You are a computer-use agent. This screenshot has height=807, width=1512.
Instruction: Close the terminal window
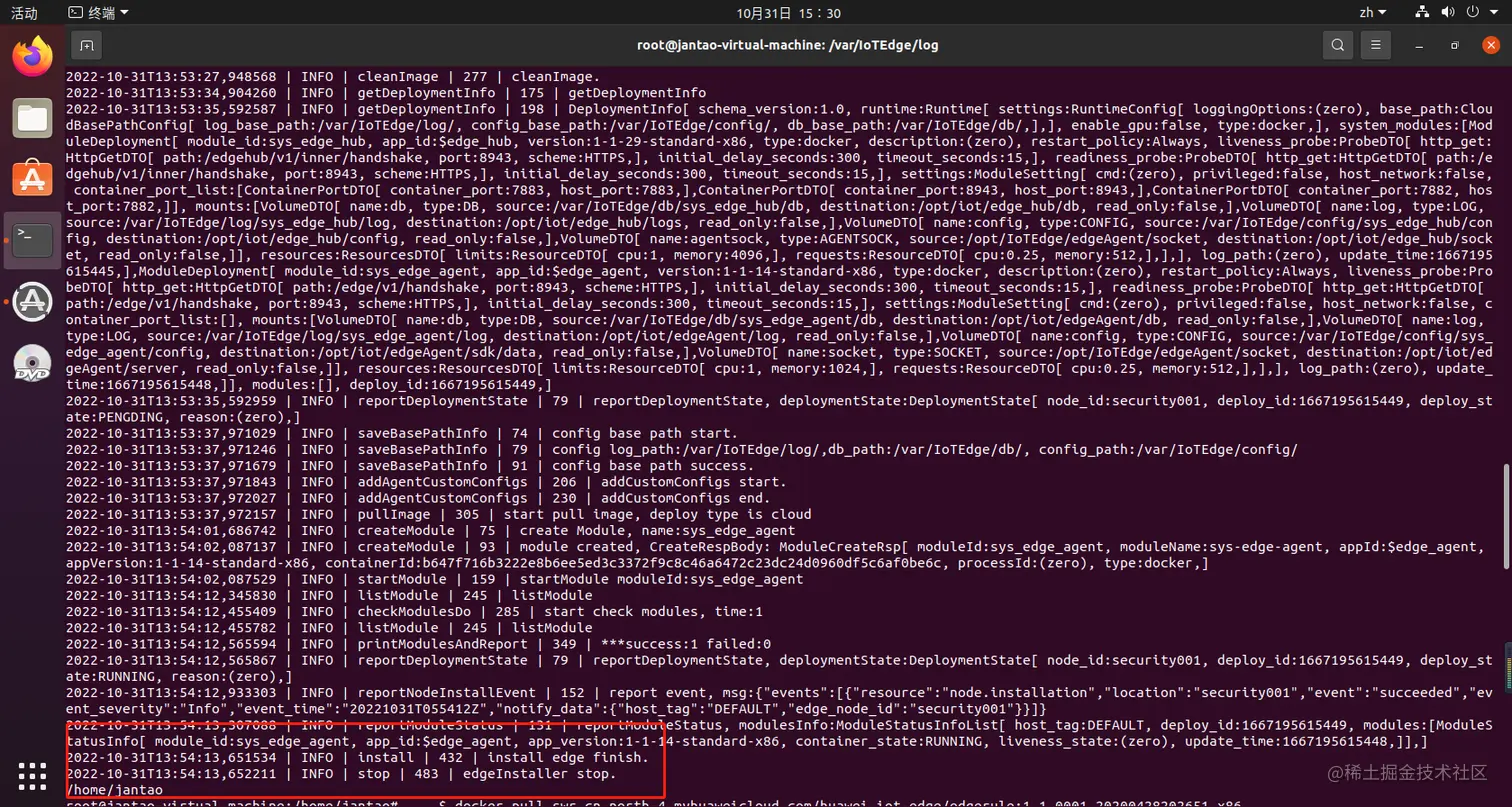[x=1490, y=45]
